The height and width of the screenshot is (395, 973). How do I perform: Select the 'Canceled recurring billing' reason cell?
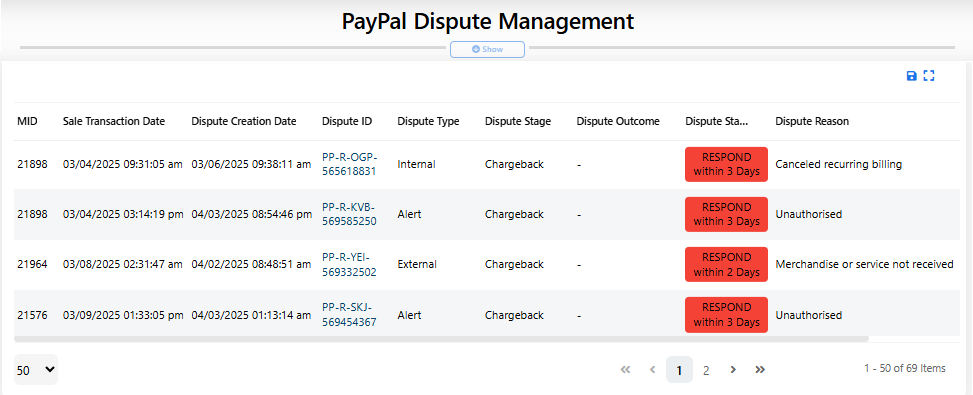tap(838, 164)
